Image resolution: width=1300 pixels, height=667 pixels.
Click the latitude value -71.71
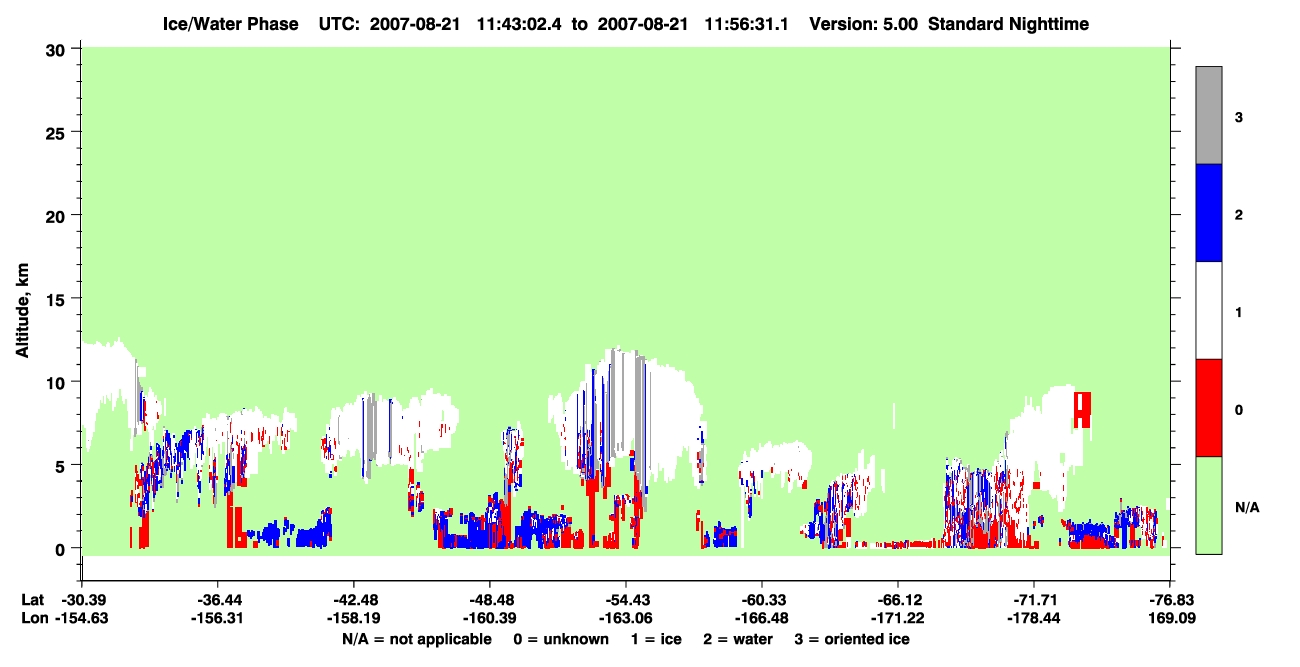click(1033, 600)
